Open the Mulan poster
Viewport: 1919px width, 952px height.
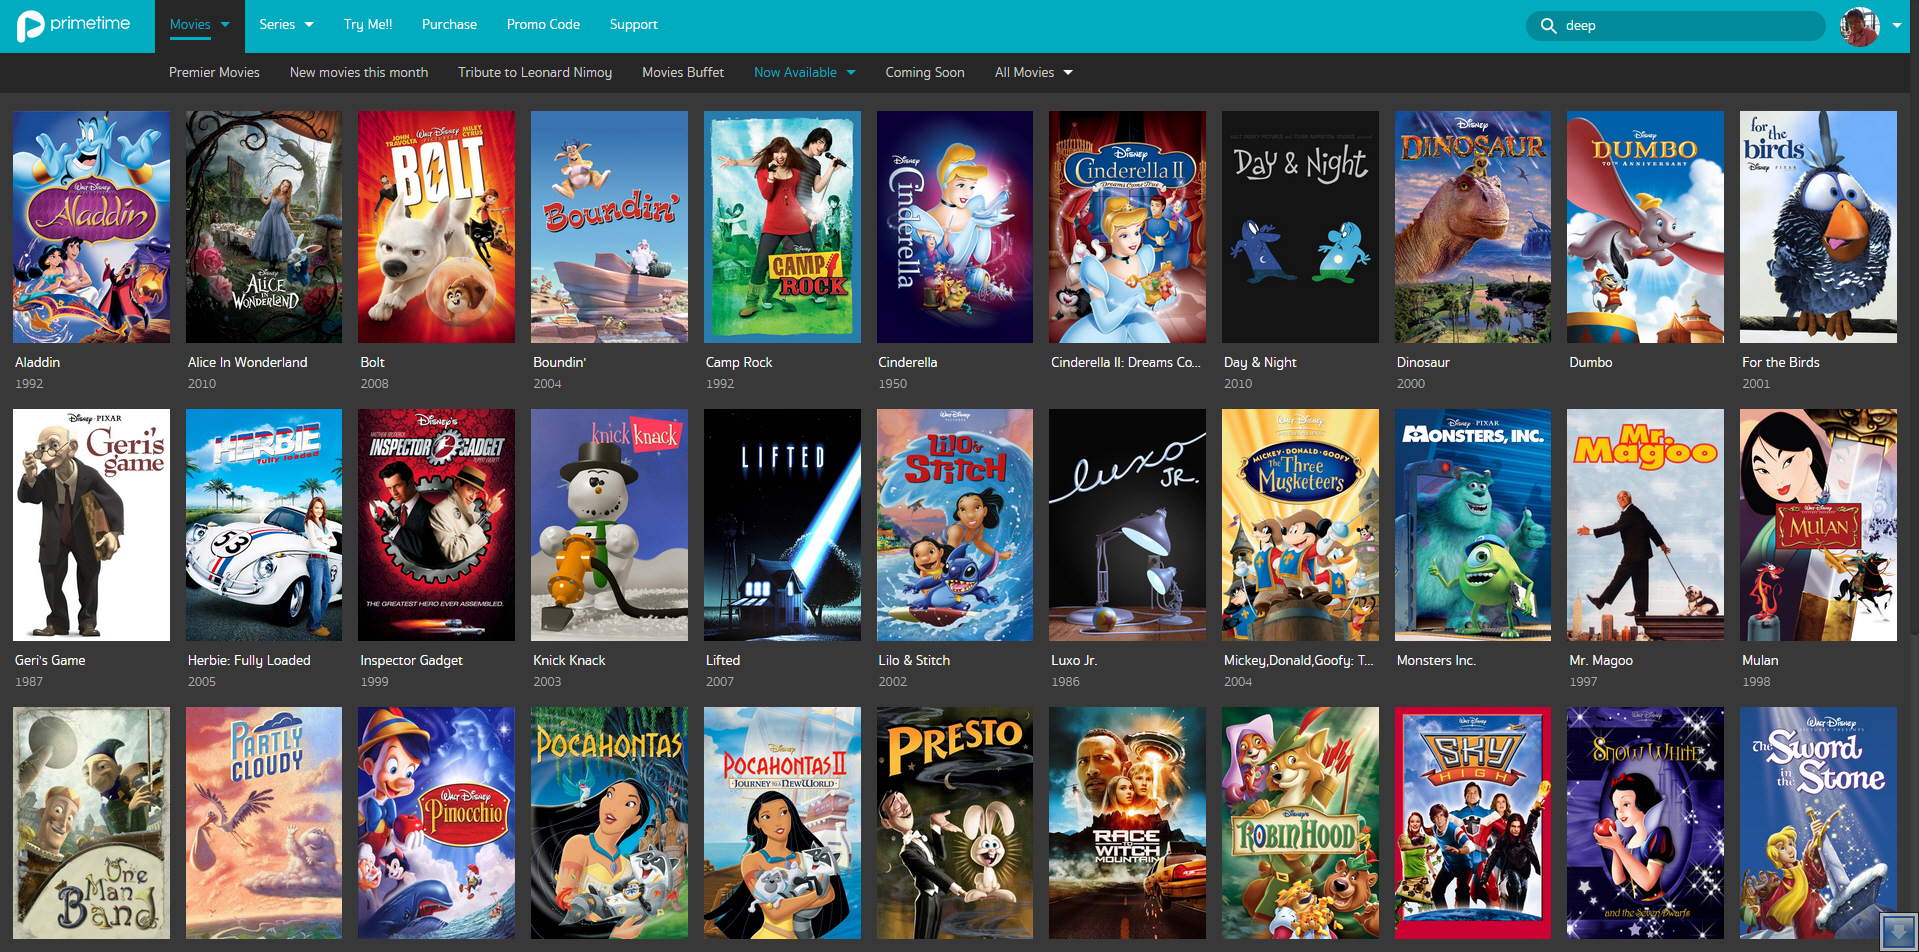click(x=1818, y=525)
